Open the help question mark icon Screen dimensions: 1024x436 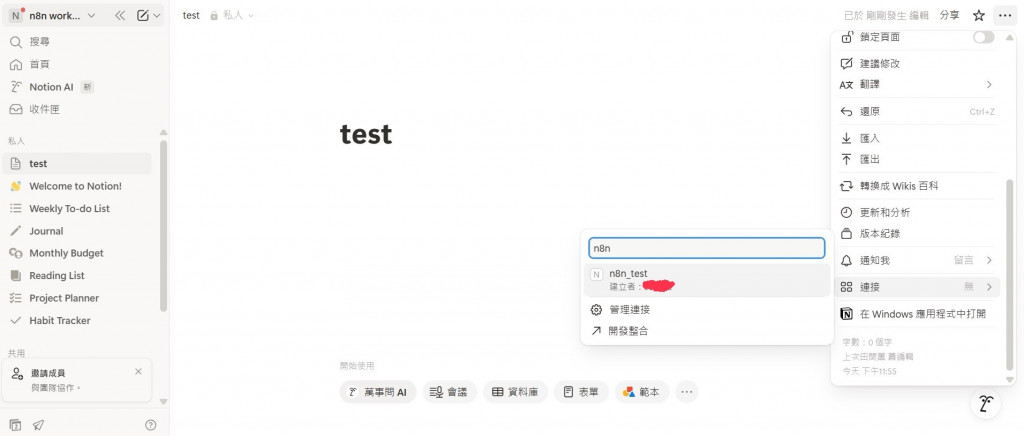coord(150,425)
